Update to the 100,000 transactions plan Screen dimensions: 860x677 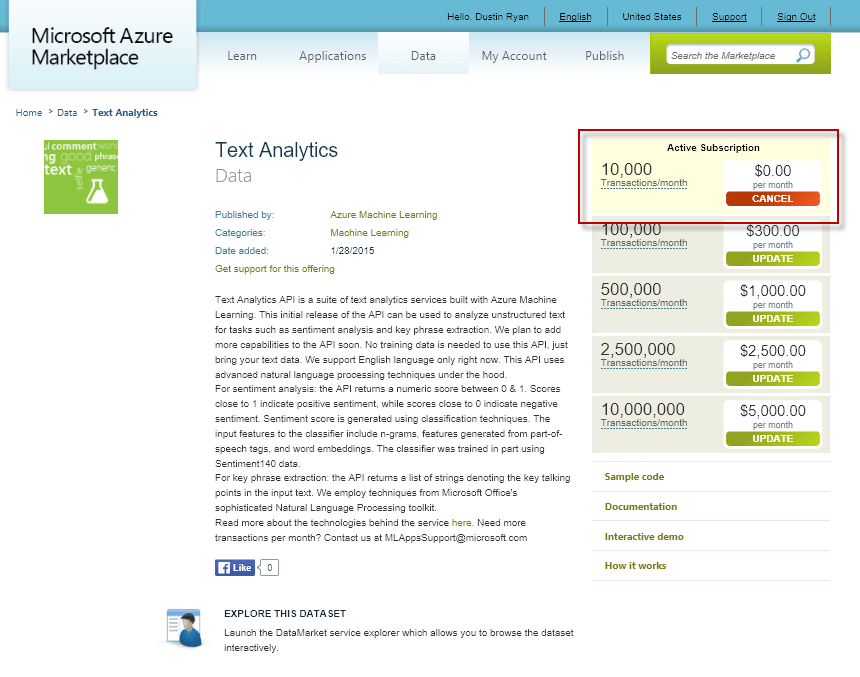point(772,259)
